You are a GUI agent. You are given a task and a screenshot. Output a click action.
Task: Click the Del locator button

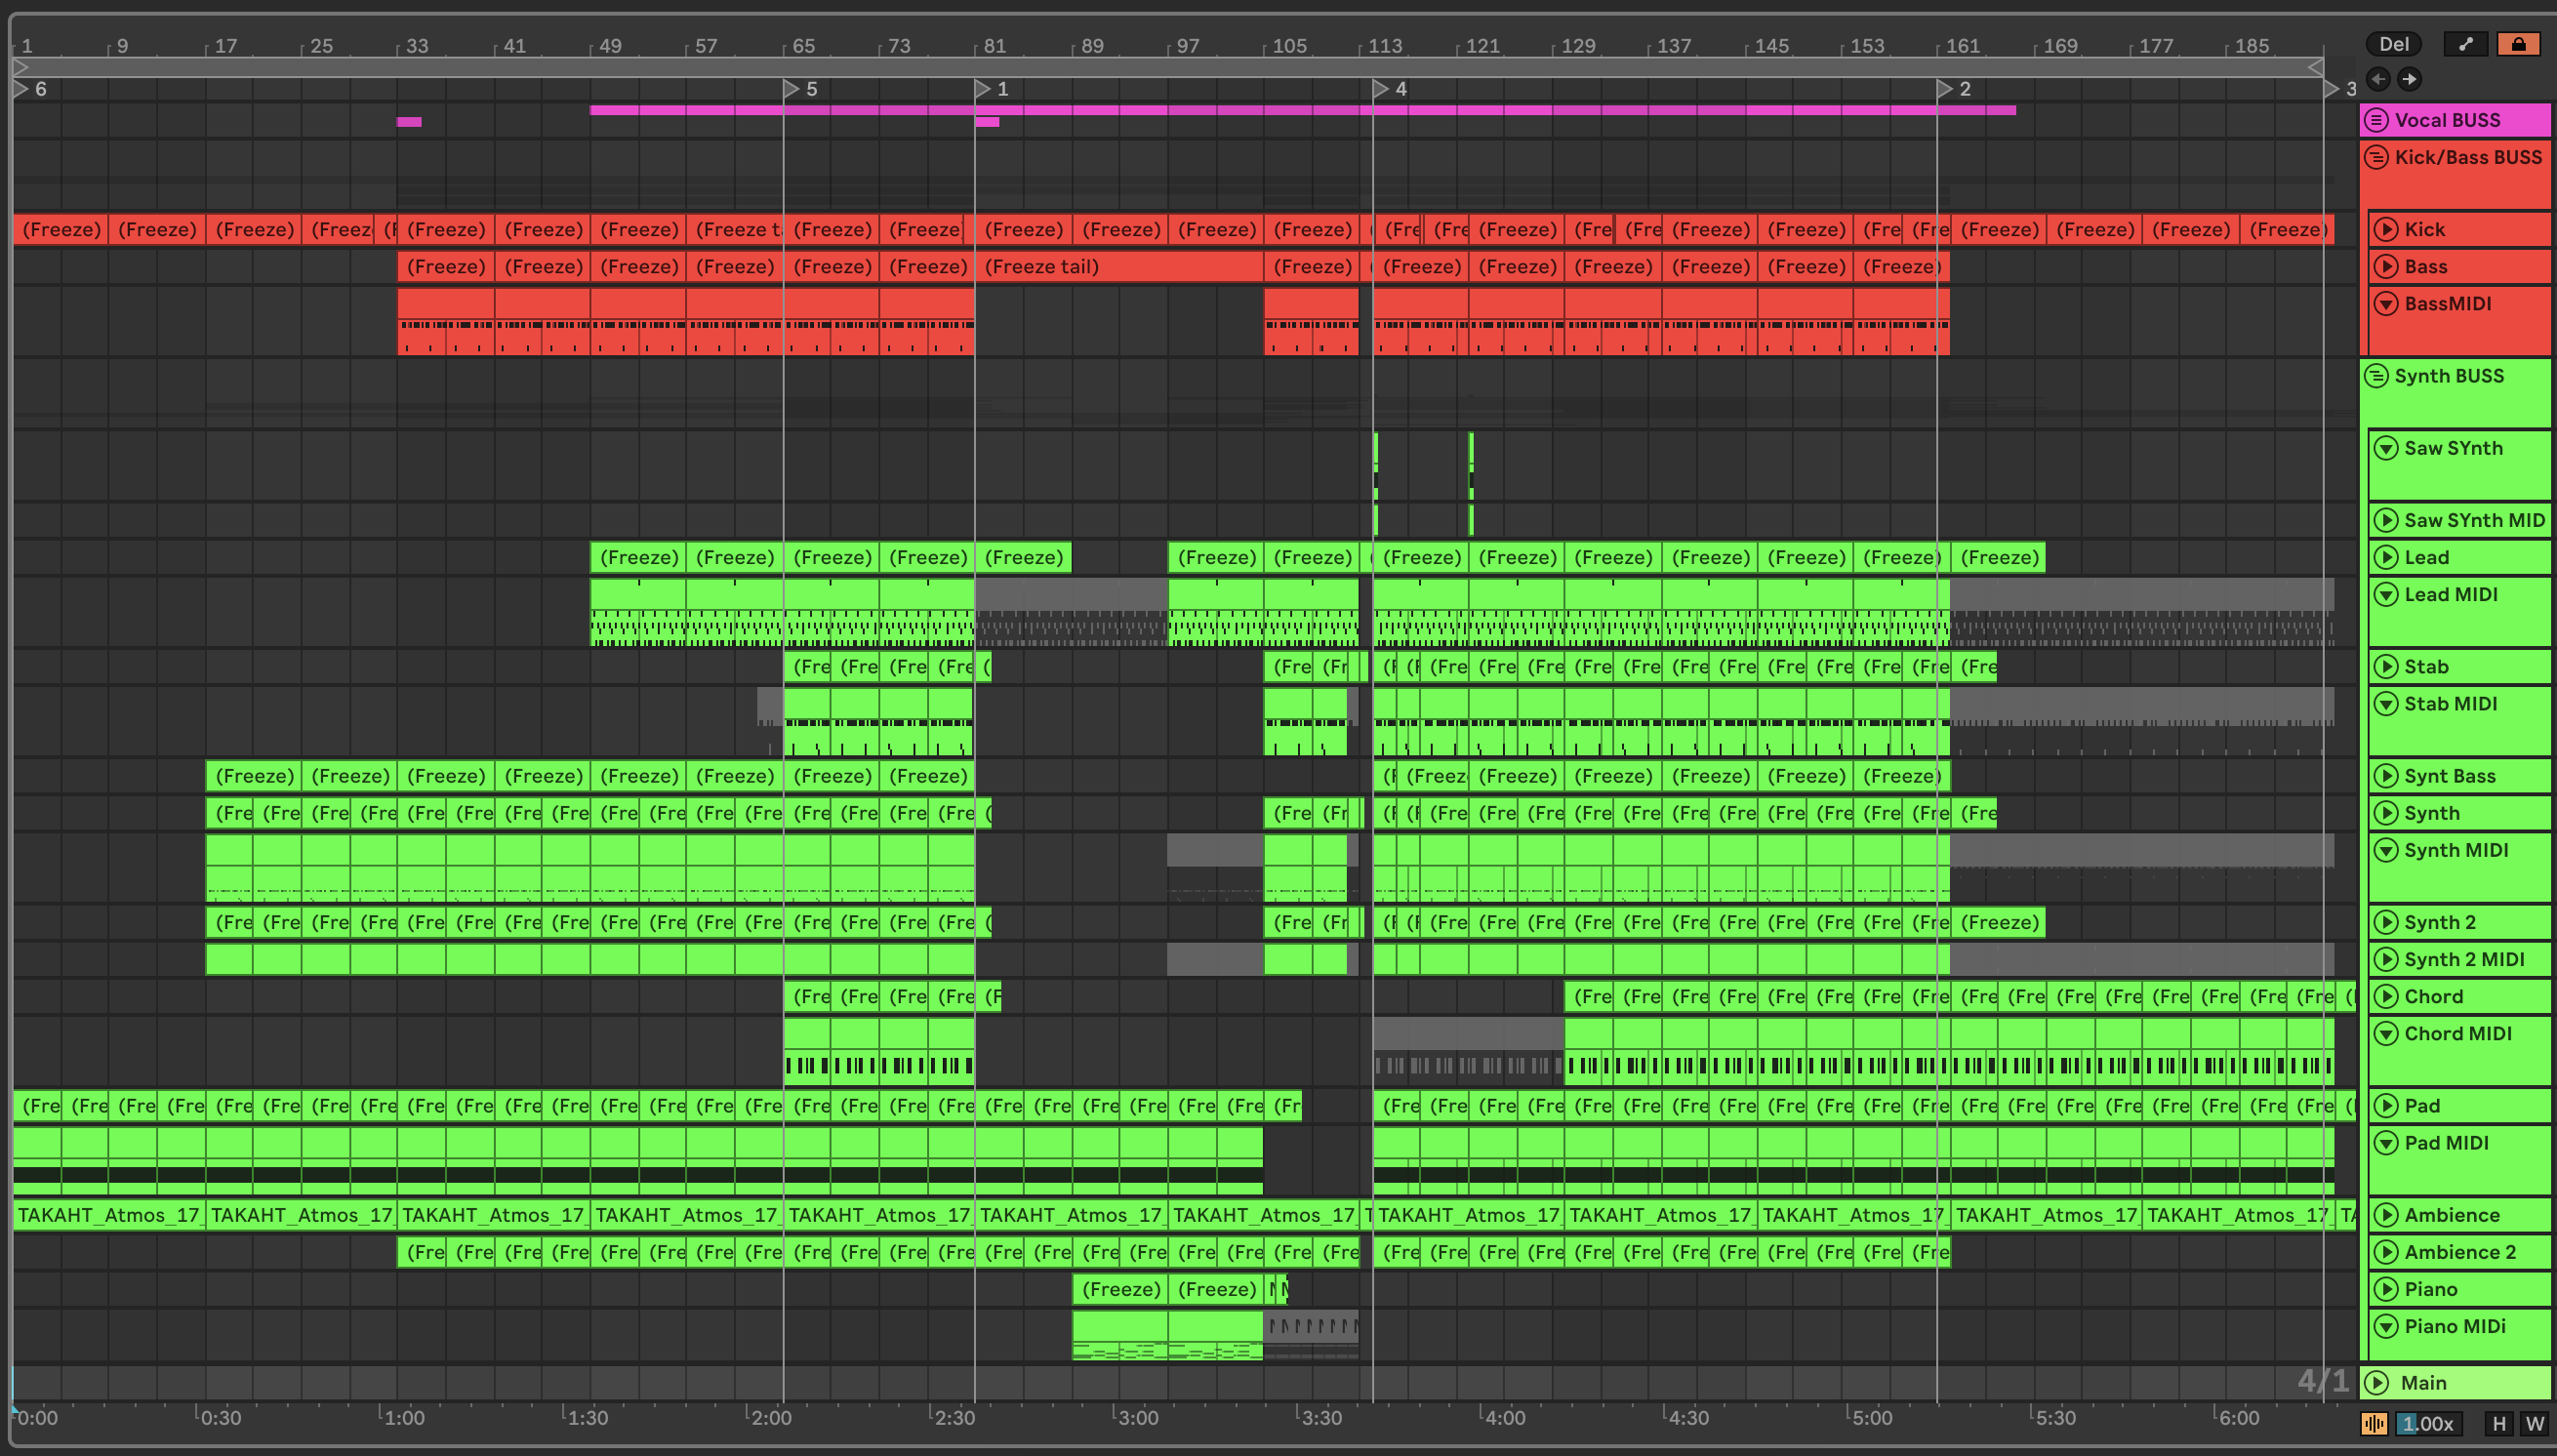[2393, 44]
